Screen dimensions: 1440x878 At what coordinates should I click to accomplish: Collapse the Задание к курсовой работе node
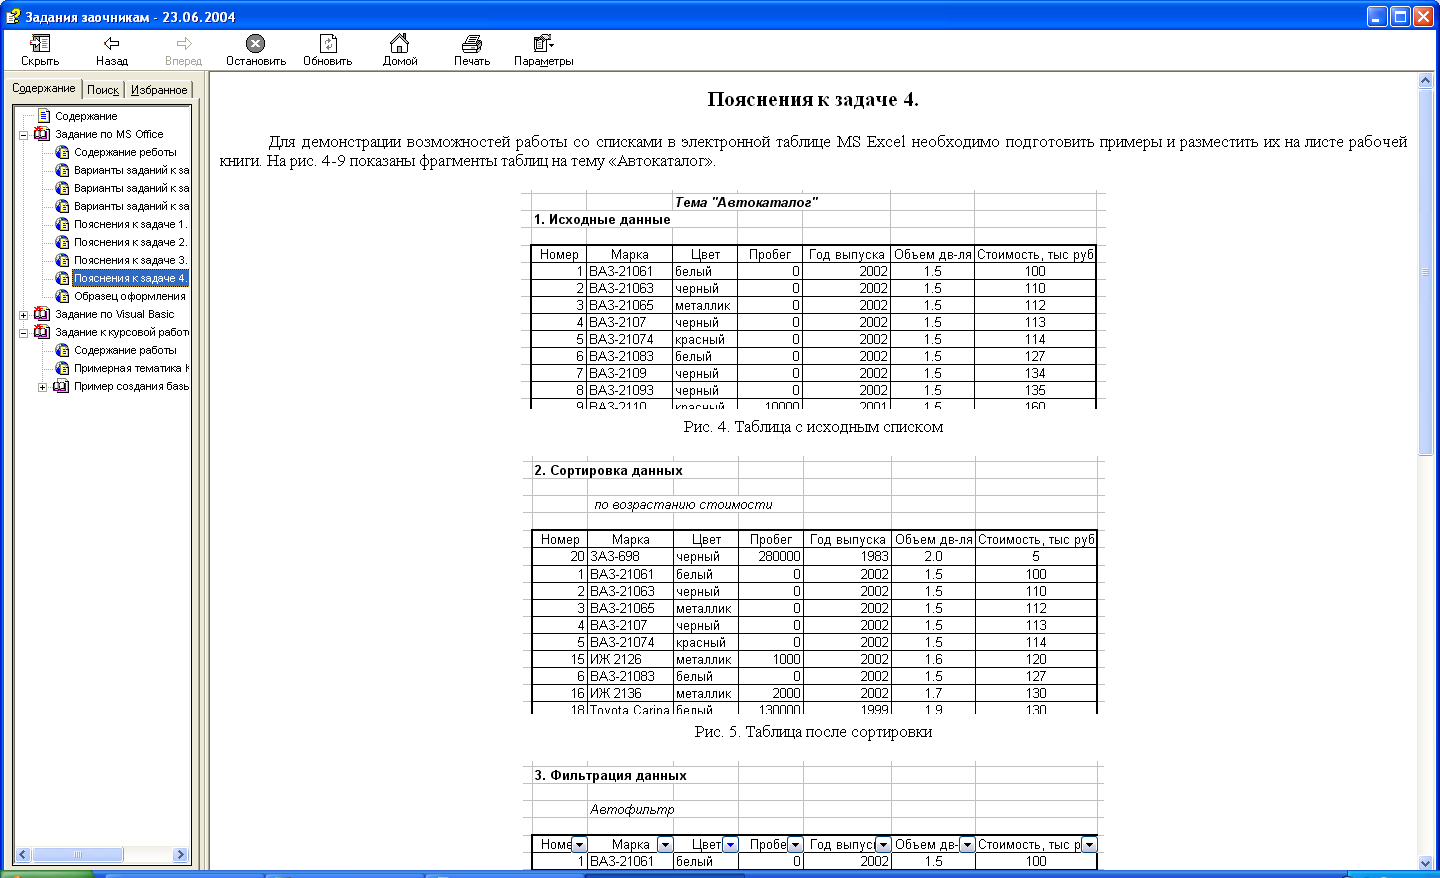[x=24, y=332]
